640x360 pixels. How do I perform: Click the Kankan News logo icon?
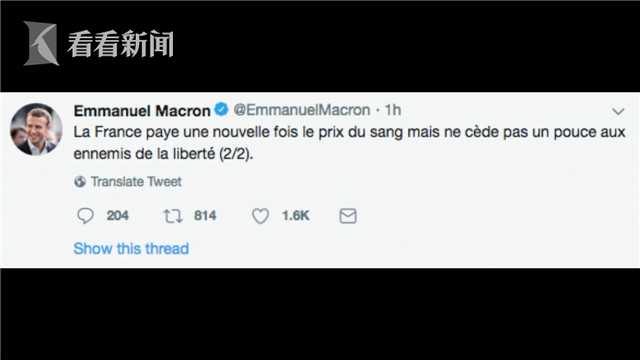click(41, 43)
